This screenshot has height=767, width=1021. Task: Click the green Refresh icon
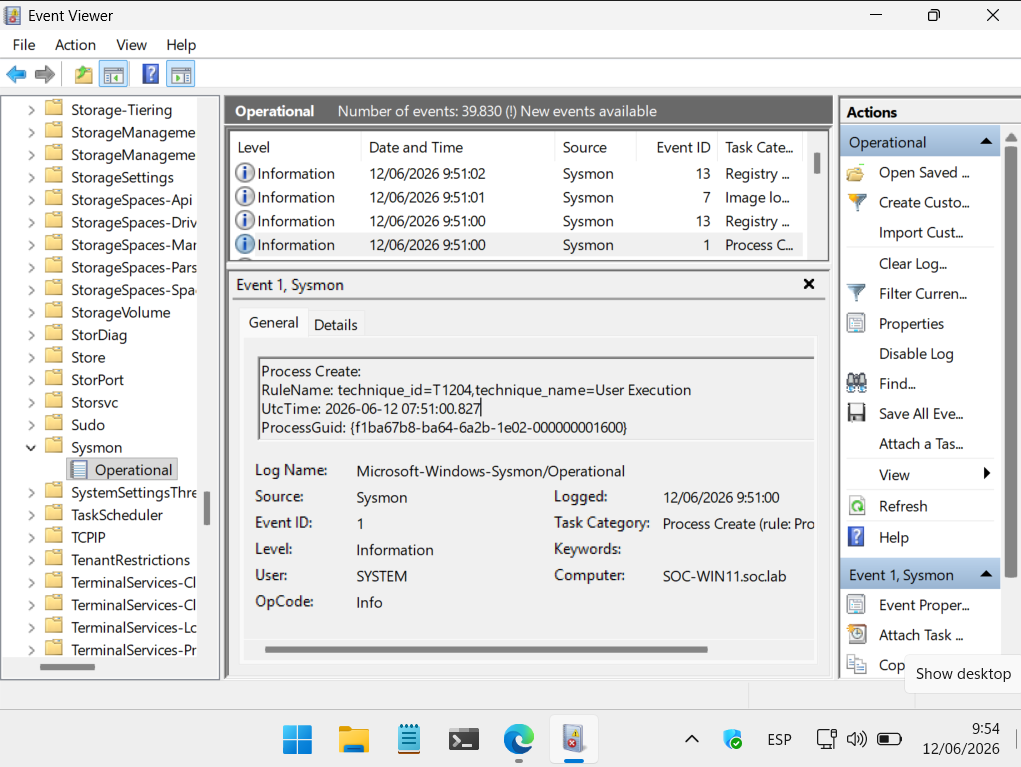click(x=857, y=506)
